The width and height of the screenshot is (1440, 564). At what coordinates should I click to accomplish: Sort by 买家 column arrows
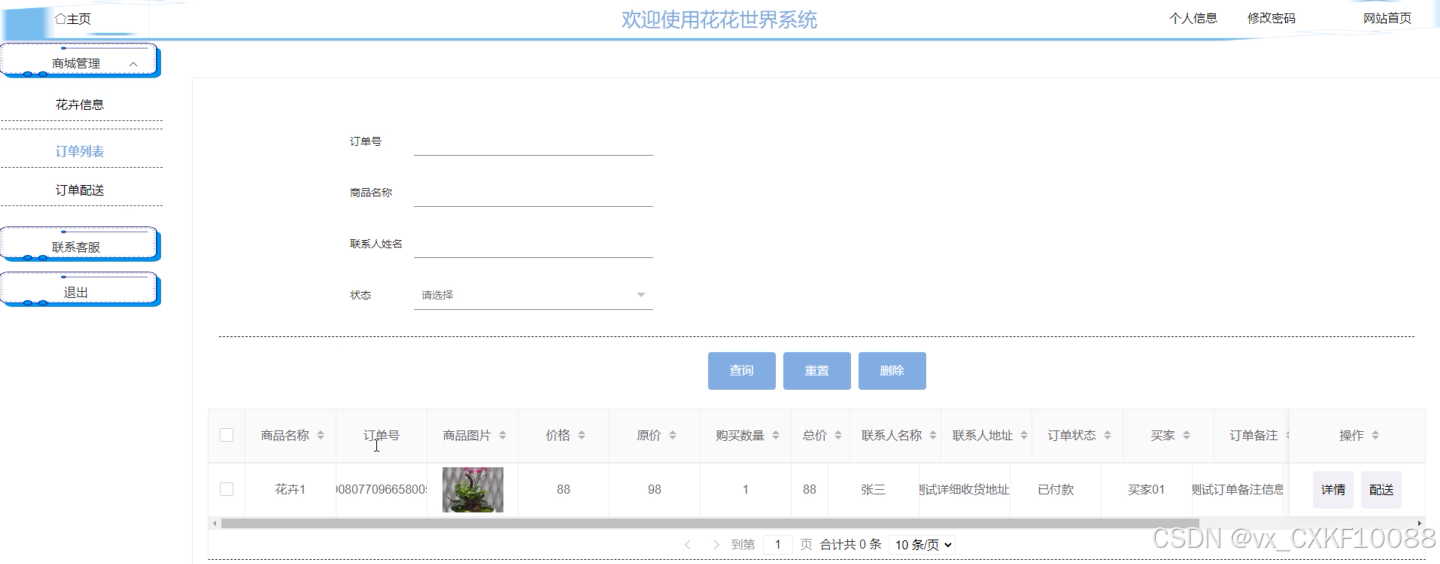tap(1186, 435)
